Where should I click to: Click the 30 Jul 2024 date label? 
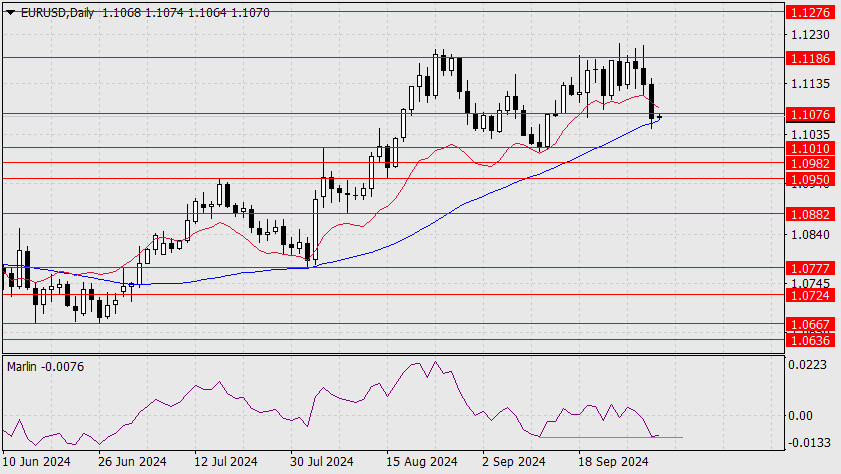point(322,462)
